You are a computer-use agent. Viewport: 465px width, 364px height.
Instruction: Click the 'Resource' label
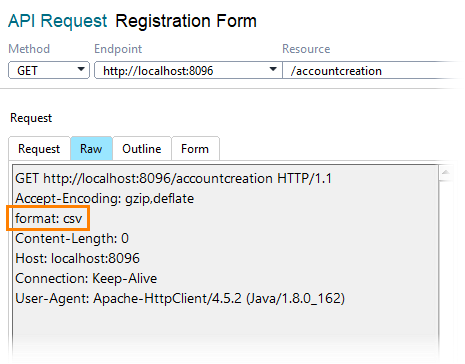(306, 49)
